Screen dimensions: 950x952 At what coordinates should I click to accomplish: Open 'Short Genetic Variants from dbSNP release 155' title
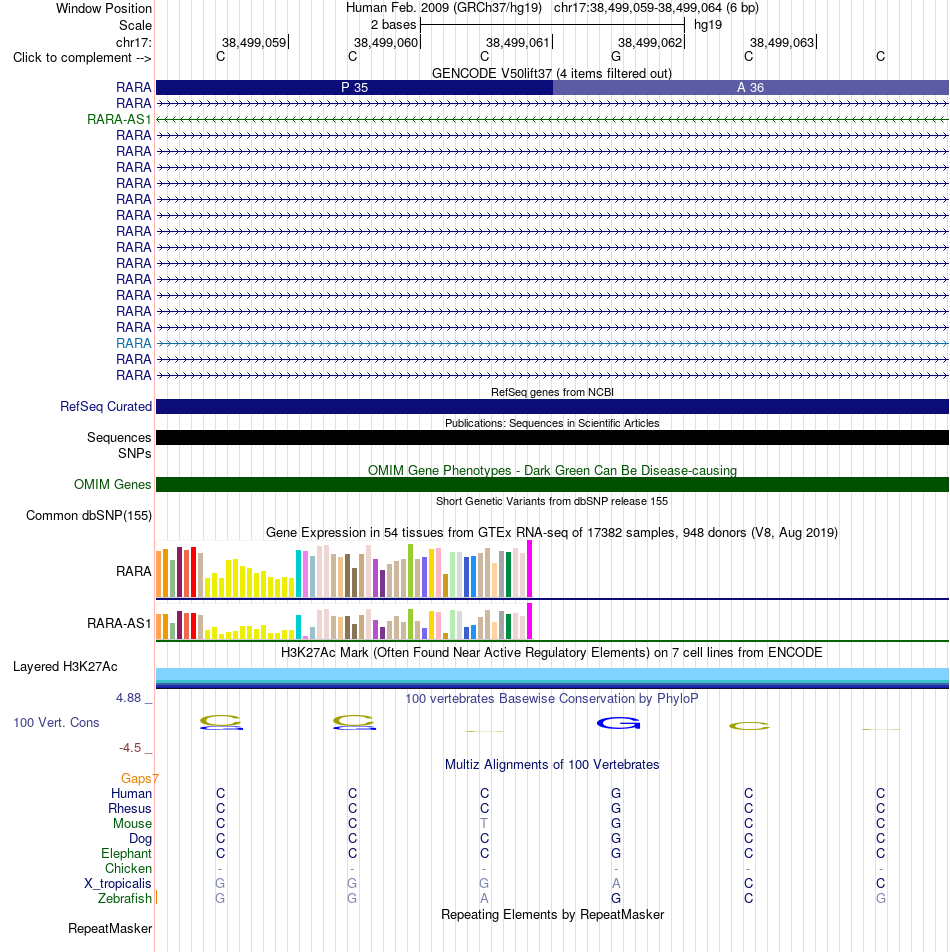click(552, 502)
